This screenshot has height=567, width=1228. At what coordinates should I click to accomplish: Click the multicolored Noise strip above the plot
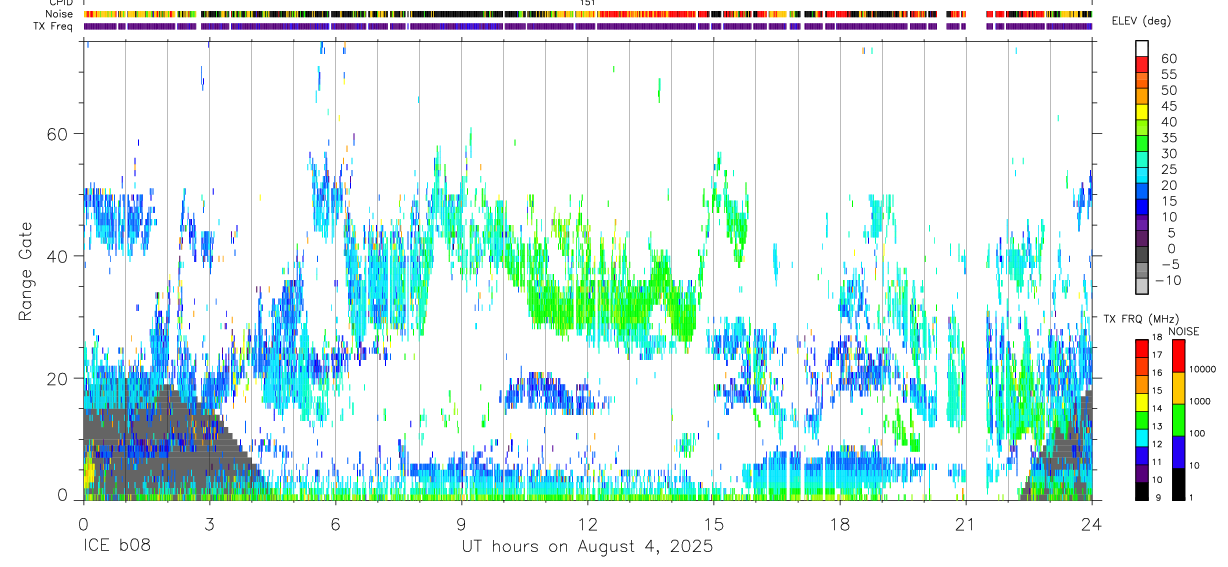coord(587,14)
